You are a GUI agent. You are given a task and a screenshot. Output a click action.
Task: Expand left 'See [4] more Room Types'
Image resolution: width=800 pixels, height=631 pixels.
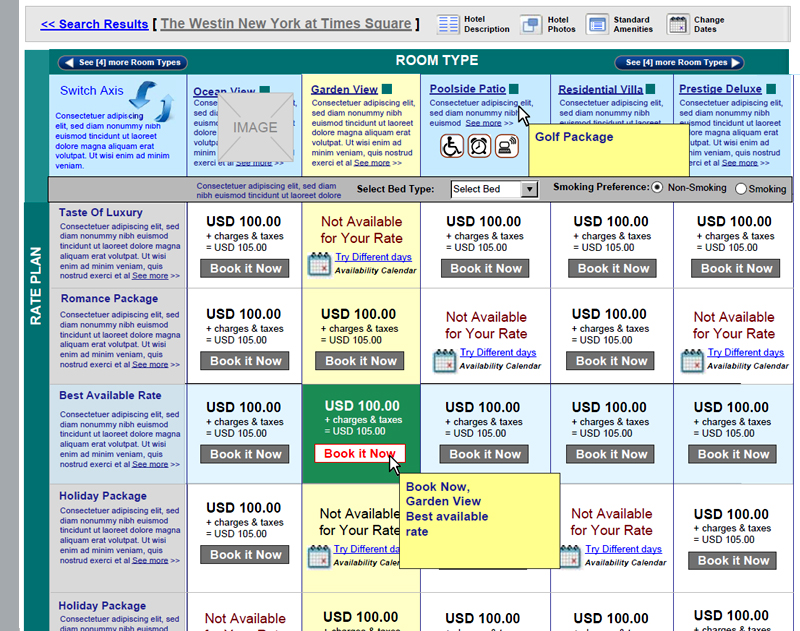coord(123,63)
